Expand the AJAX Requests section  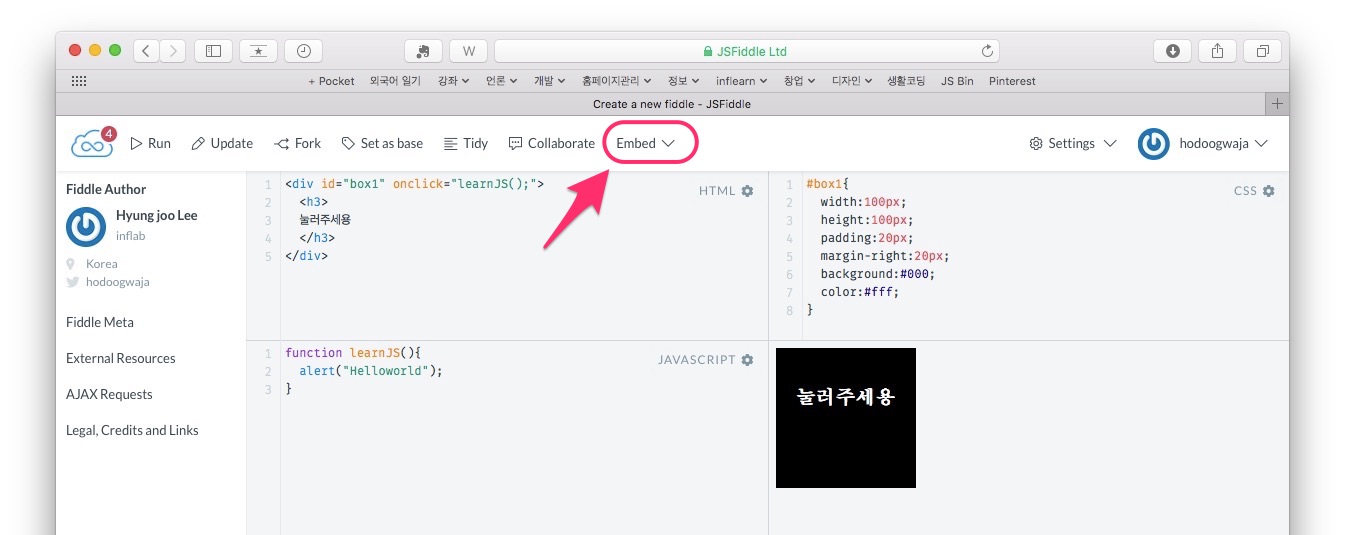click(x=109, y=394)
